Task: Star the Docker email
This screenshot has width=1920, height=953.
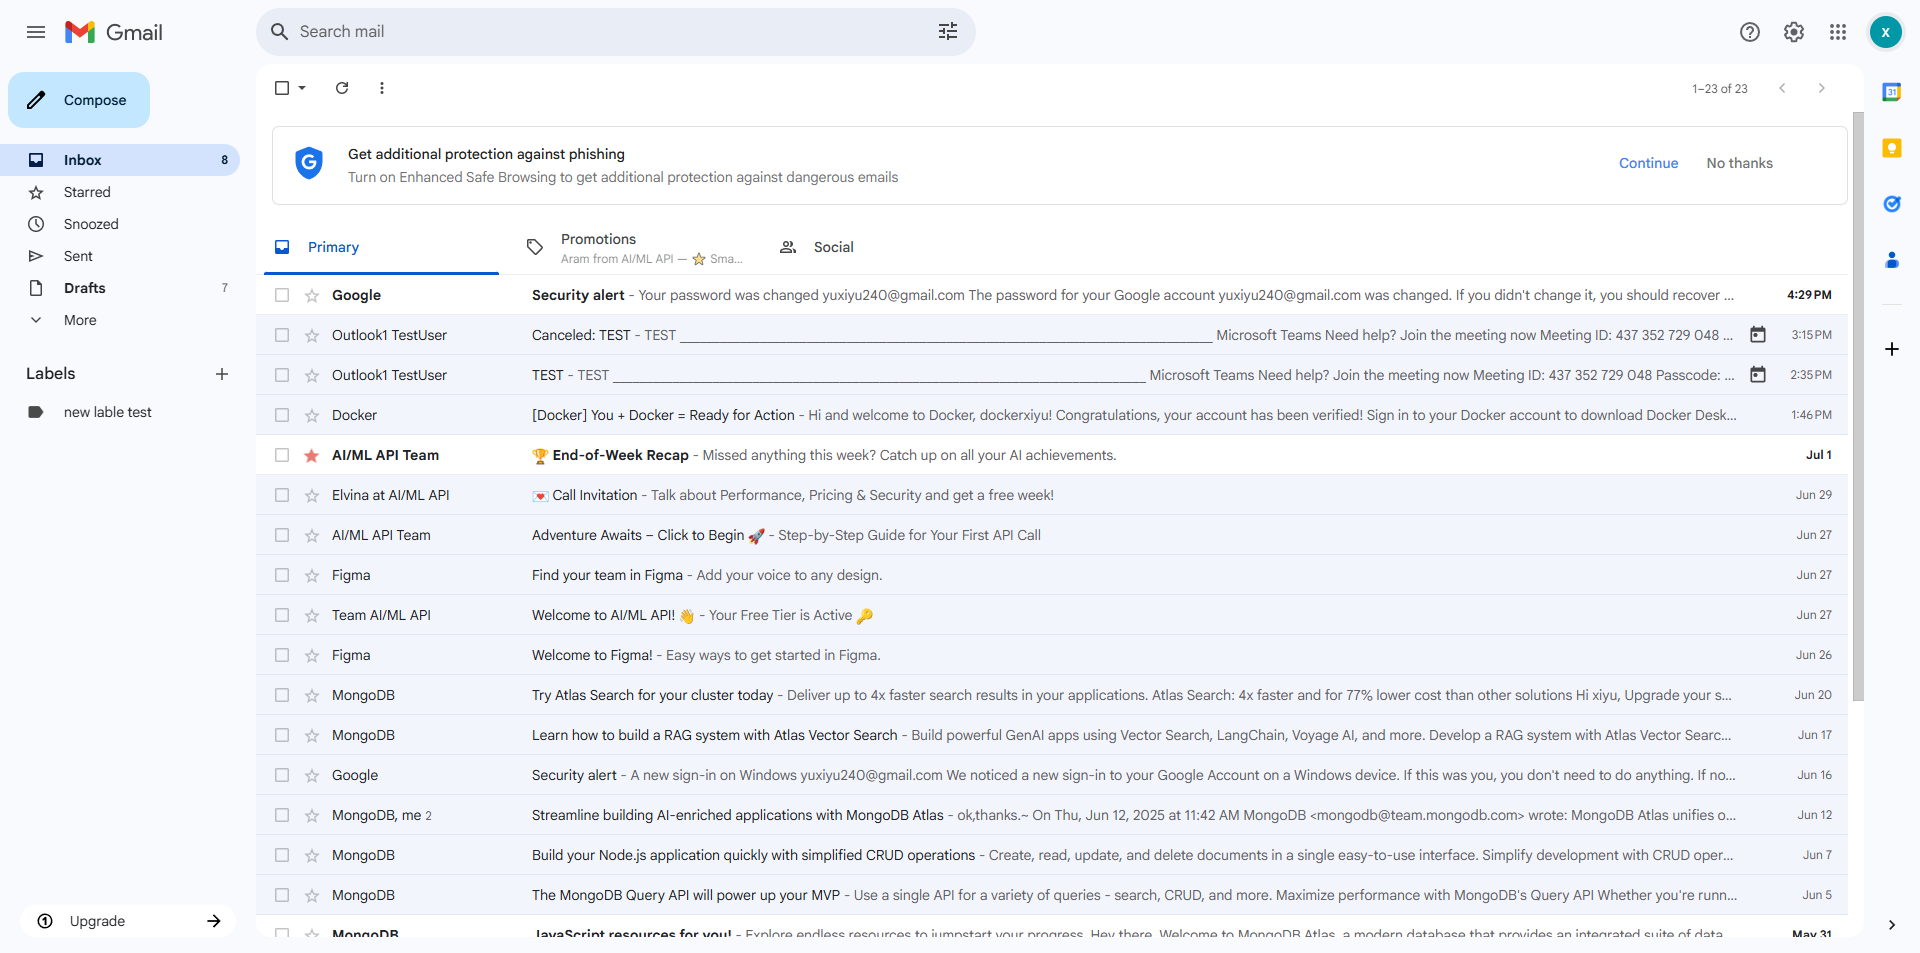Action: pyautogui.click(x=312, y=415)
